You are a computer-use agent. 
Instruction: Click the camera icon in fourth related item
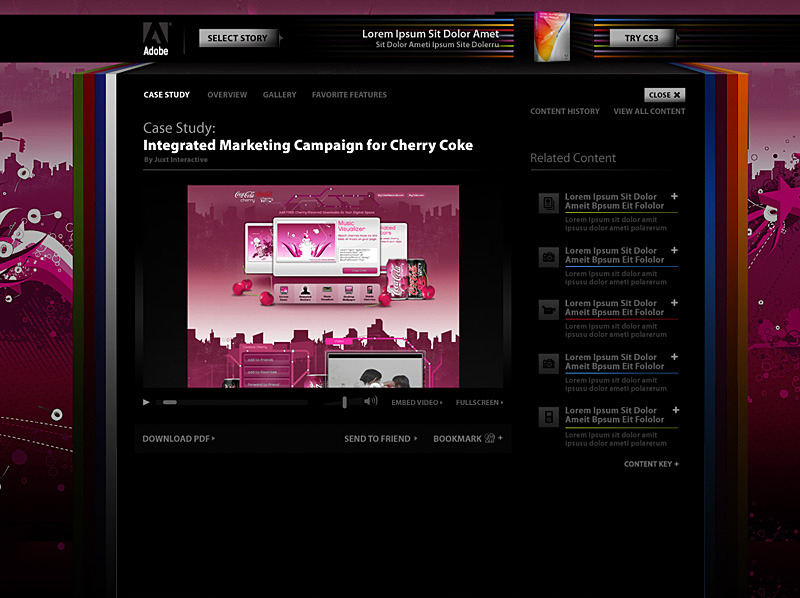[x=549, y=364]
